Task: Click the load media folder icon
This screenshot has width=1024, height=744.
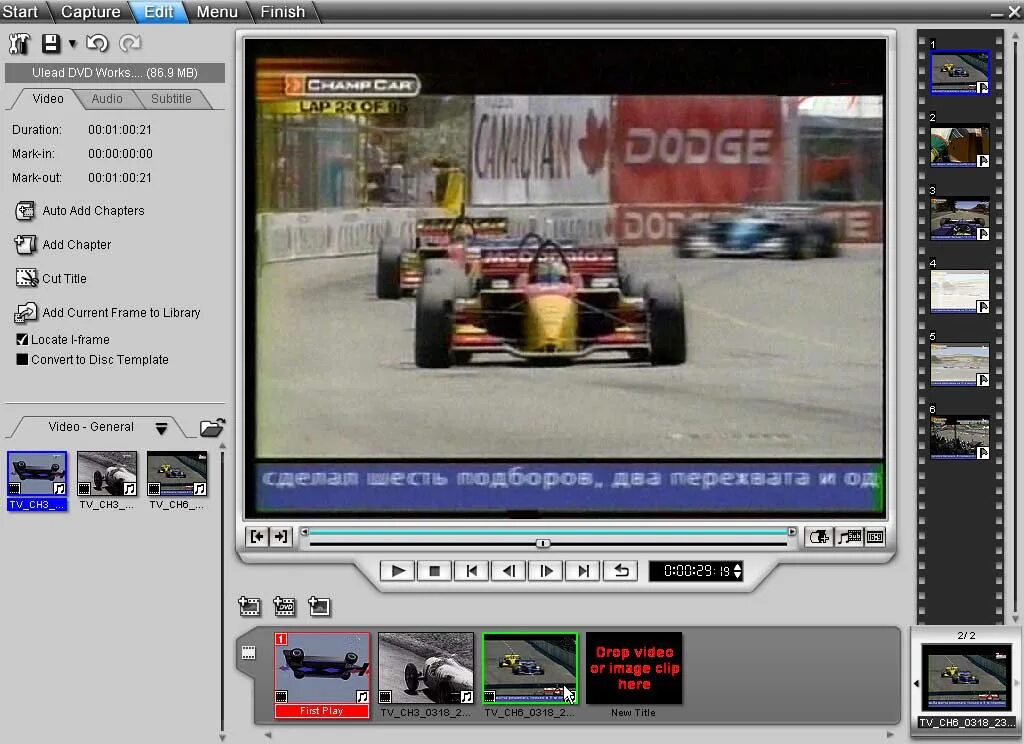Action: point(212,427)
